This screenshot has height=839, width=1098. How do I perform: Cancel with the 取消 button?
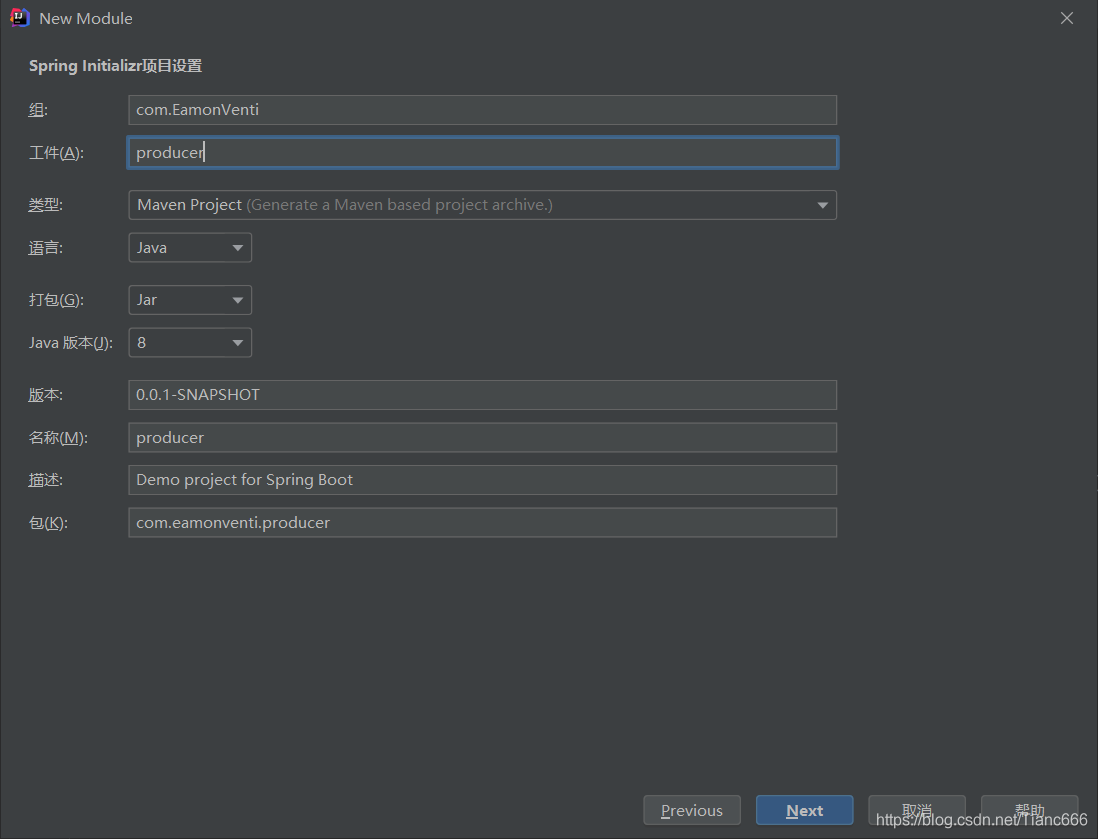(917, 810)
